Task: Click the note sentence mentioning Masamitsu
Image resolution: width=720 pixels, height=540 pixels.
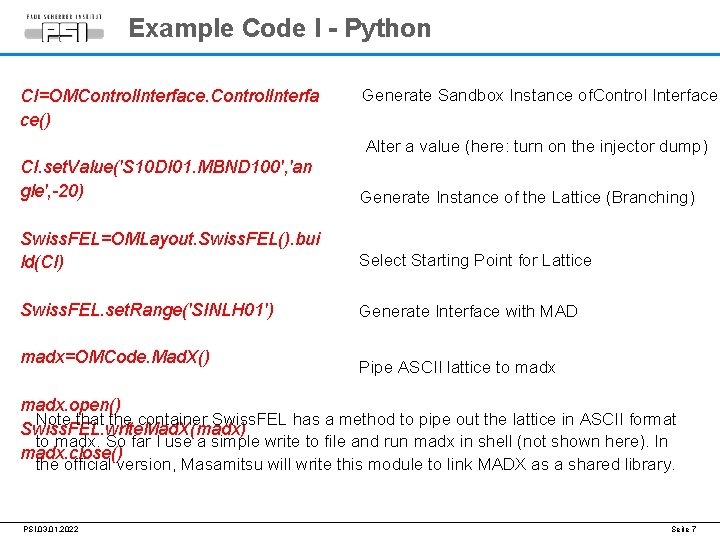Action: coord(400,464)
